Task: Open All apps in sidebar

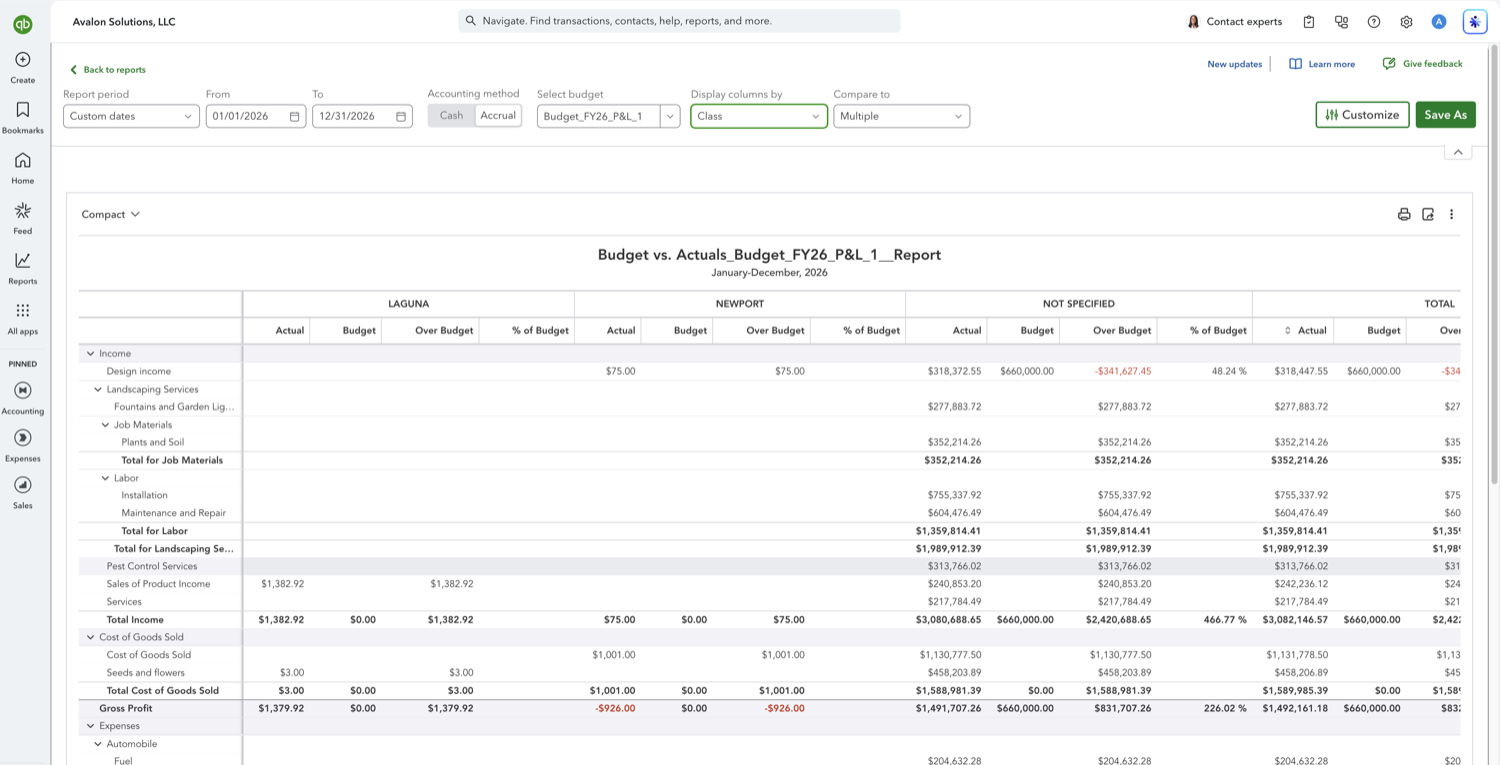Action: 23,318
